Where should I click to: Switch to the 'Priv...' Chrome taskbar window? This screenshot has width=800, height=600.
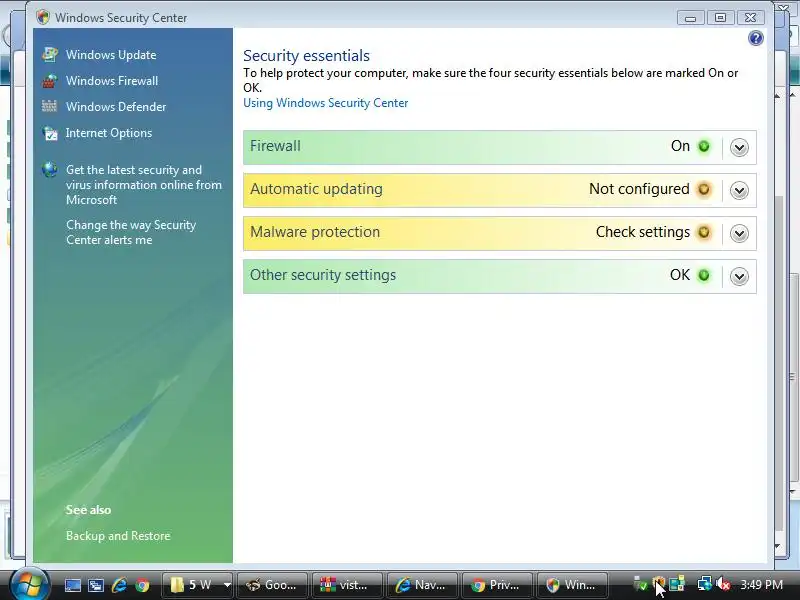point(496,585)
